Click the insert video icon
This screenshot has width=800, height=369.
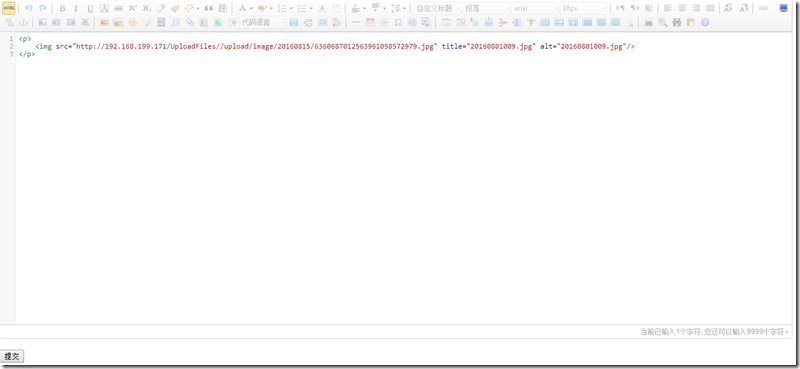point(161,22)
